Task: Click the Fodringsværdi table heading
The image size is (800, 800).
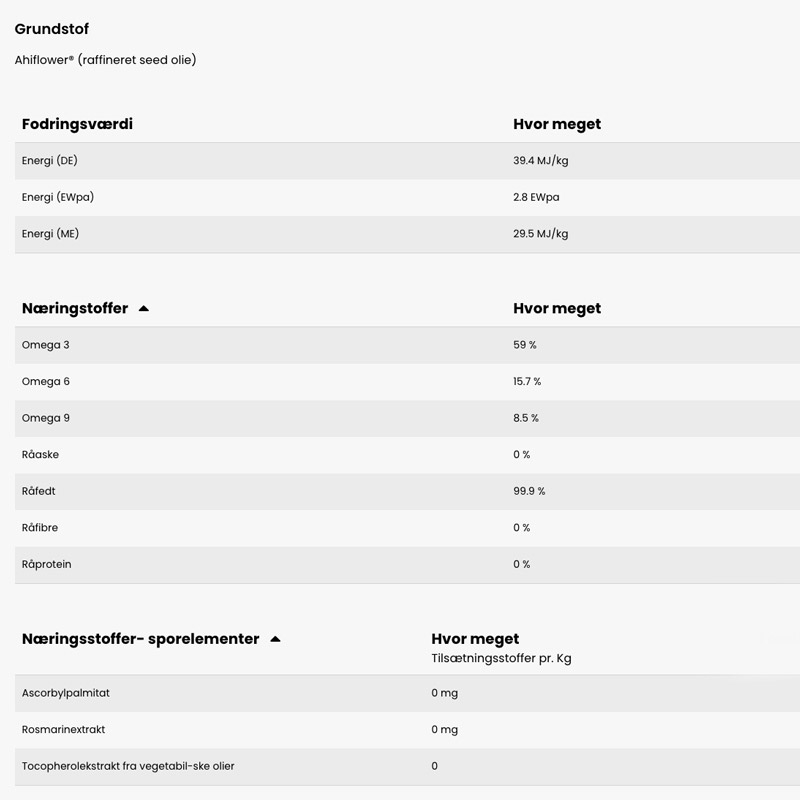Action: coord(77,124)
